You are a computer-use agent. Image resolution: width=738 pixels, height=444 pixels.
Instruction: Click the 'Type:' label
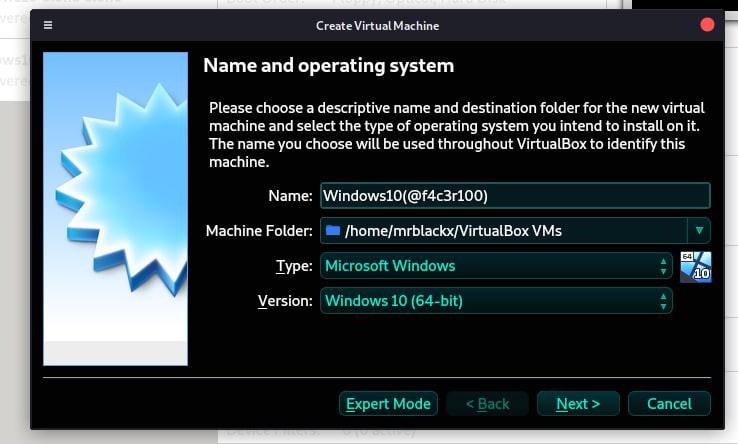(x=294, y=266)
